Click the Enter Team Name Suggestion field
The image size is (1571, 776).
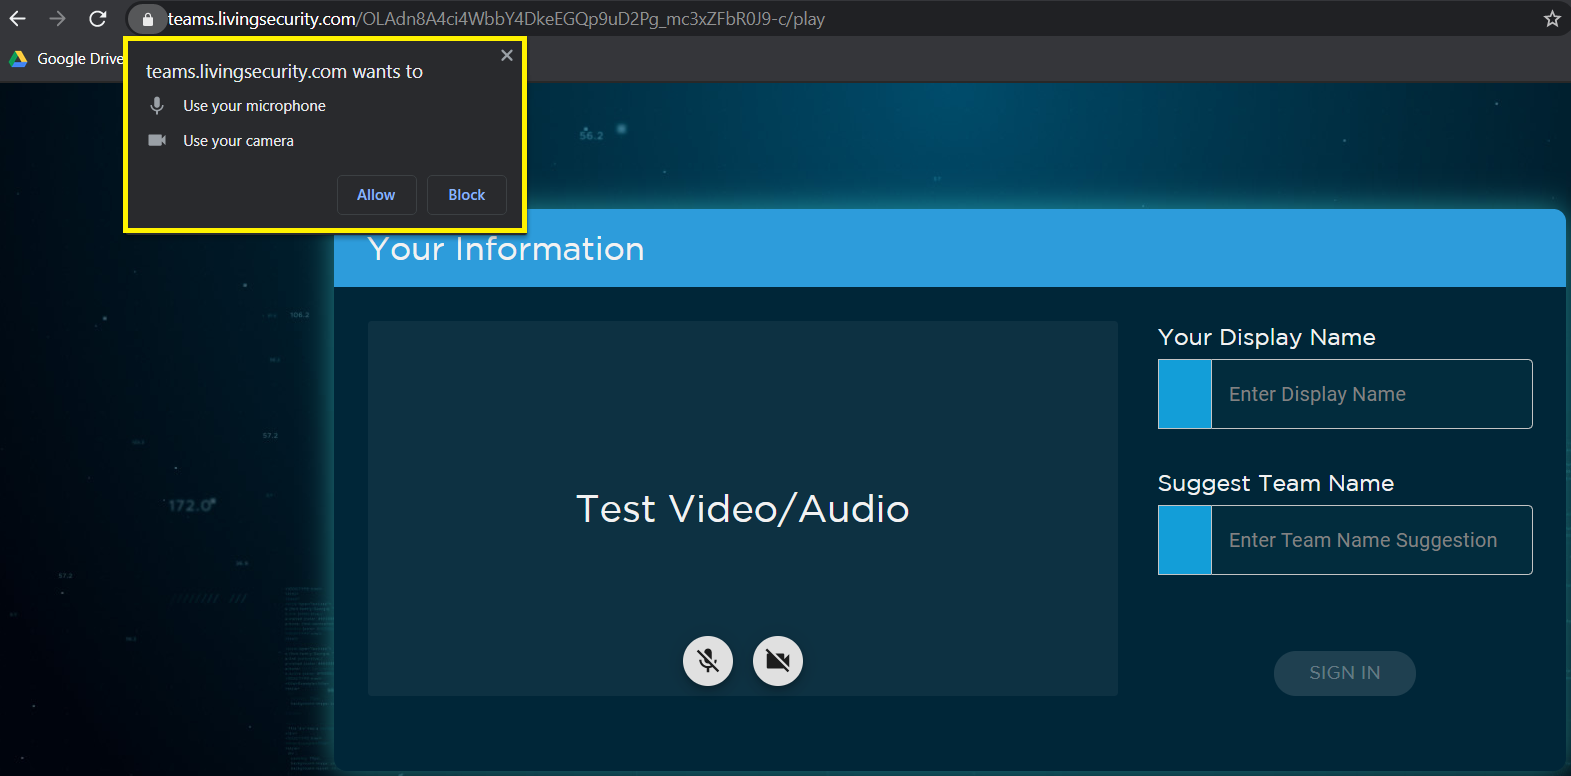pos(1345,540)
